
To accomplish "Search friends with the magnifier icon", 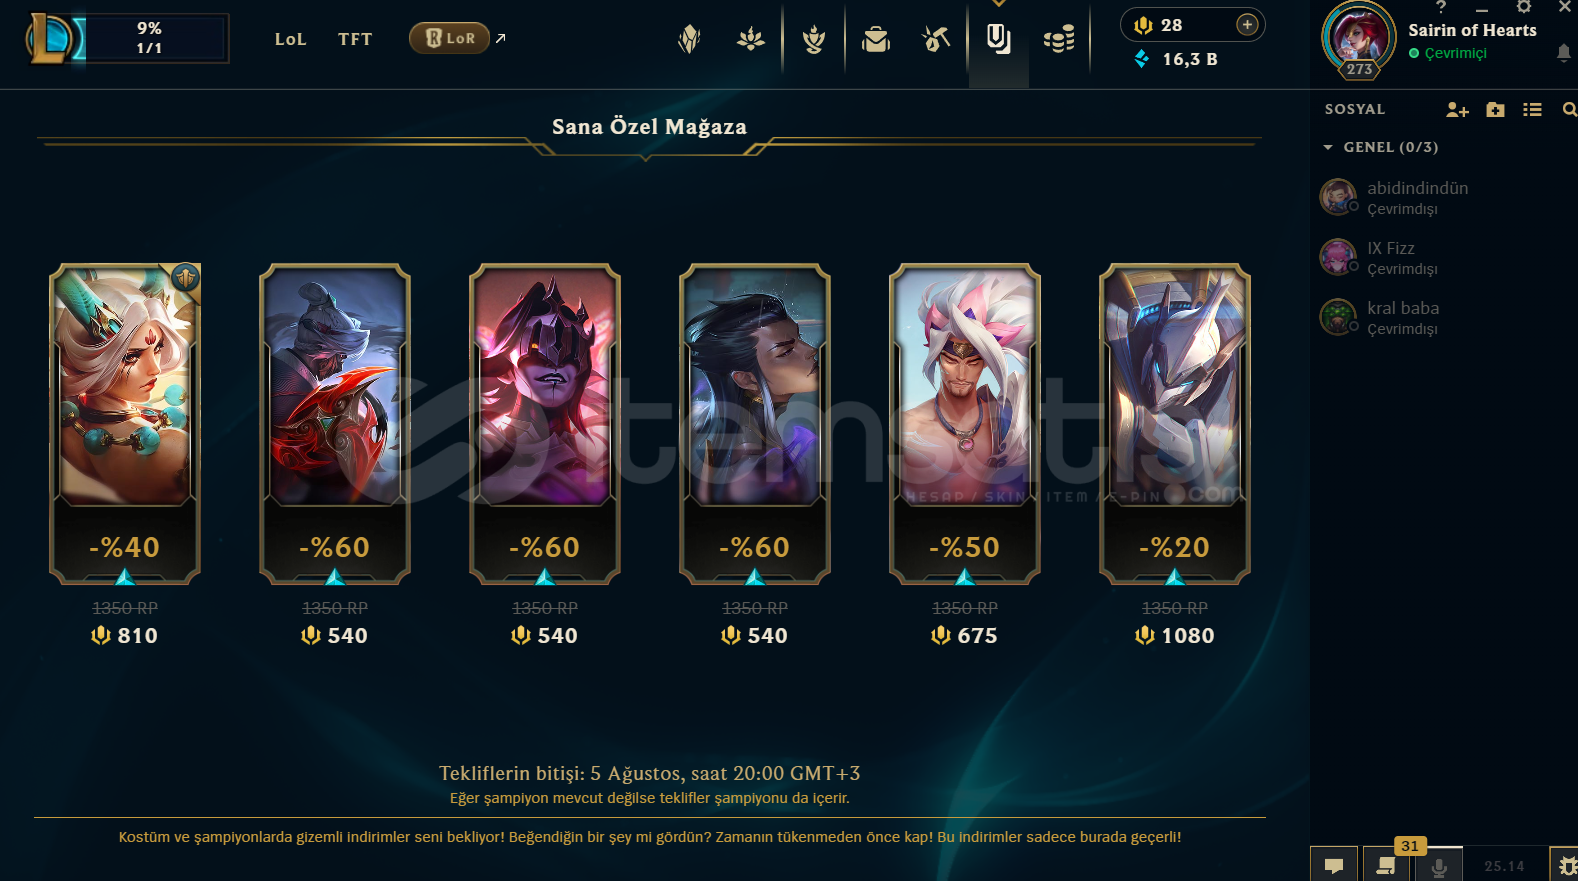I will 1569,110.
